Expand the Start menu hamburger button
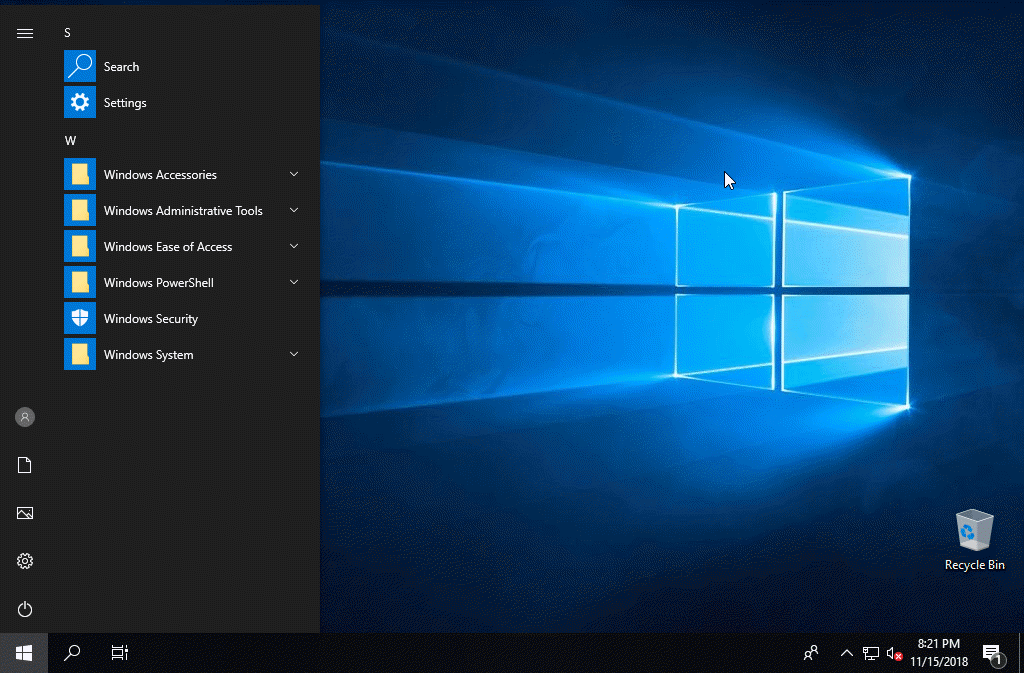 coord(25,33)
